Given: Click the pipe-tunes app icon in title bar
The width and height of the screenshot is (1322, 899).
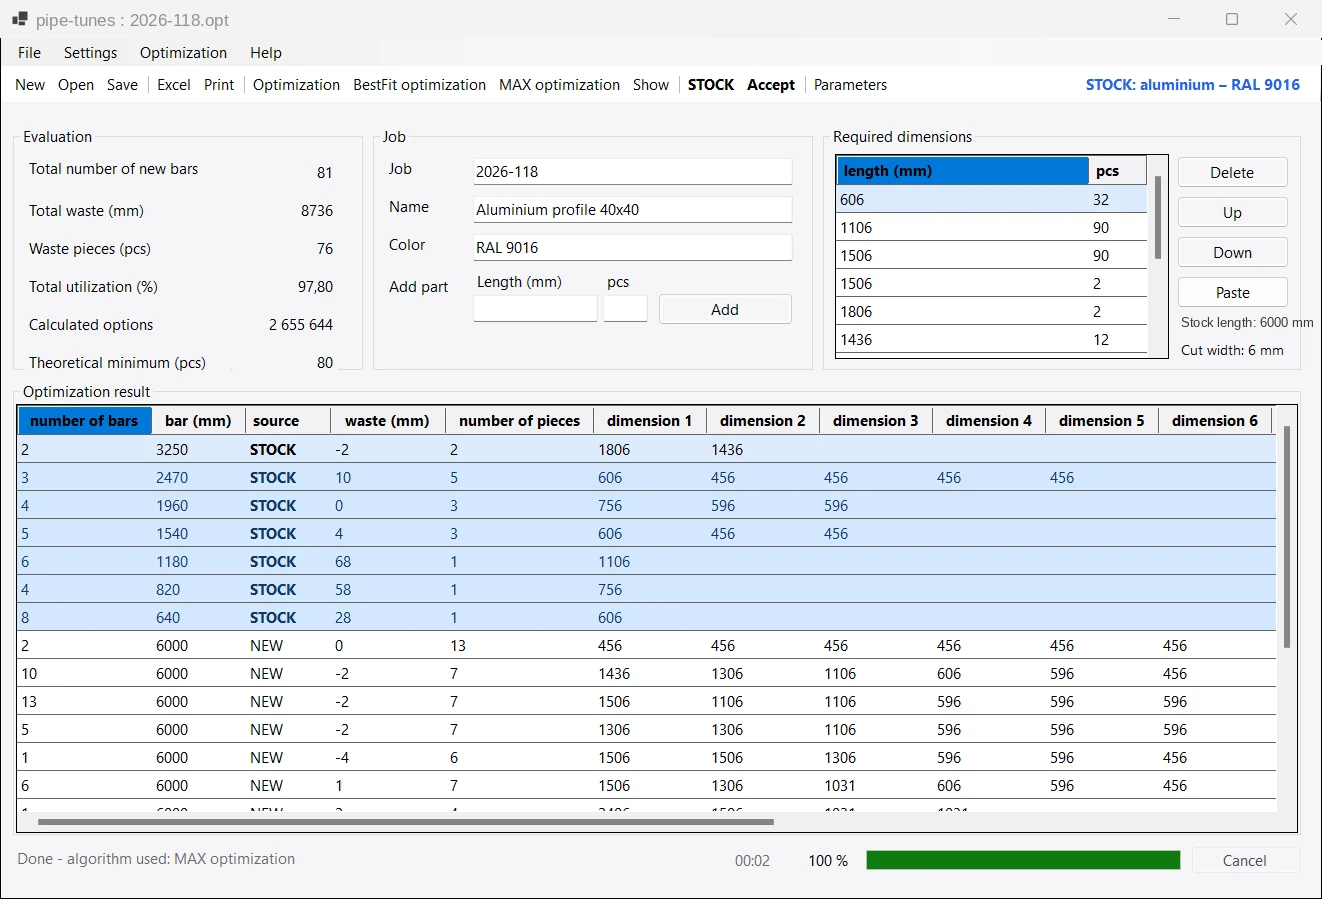Looking at the screenshot, I should pos(20,19).
